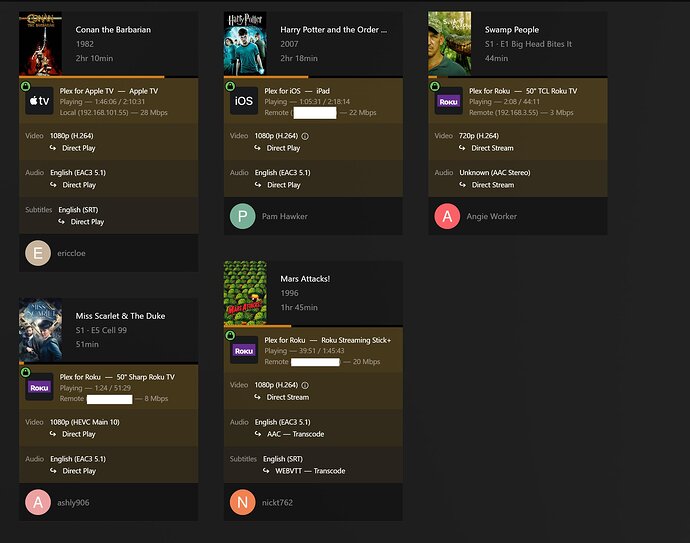Viewport: 690px width, 543px height.
Task: Click green secure lock on Conan session
Action: pyautogui.click(x=26, y=86)
